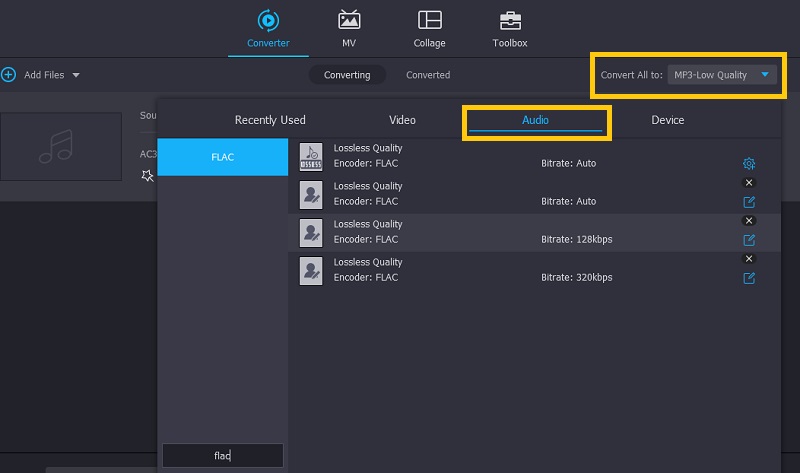Show the Converting files list
Viewport: 800px width, 473px height.
[347, 75]
